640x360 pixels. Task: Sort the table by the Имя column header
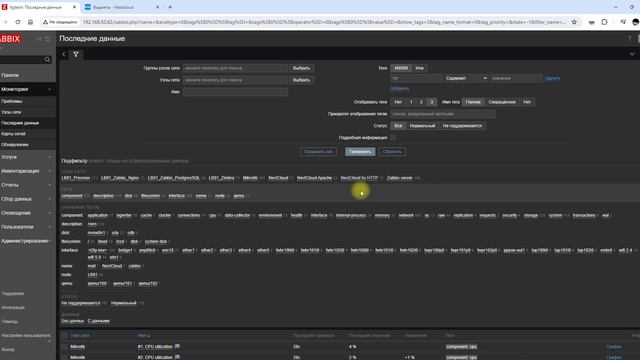click(x=142, y=336)
